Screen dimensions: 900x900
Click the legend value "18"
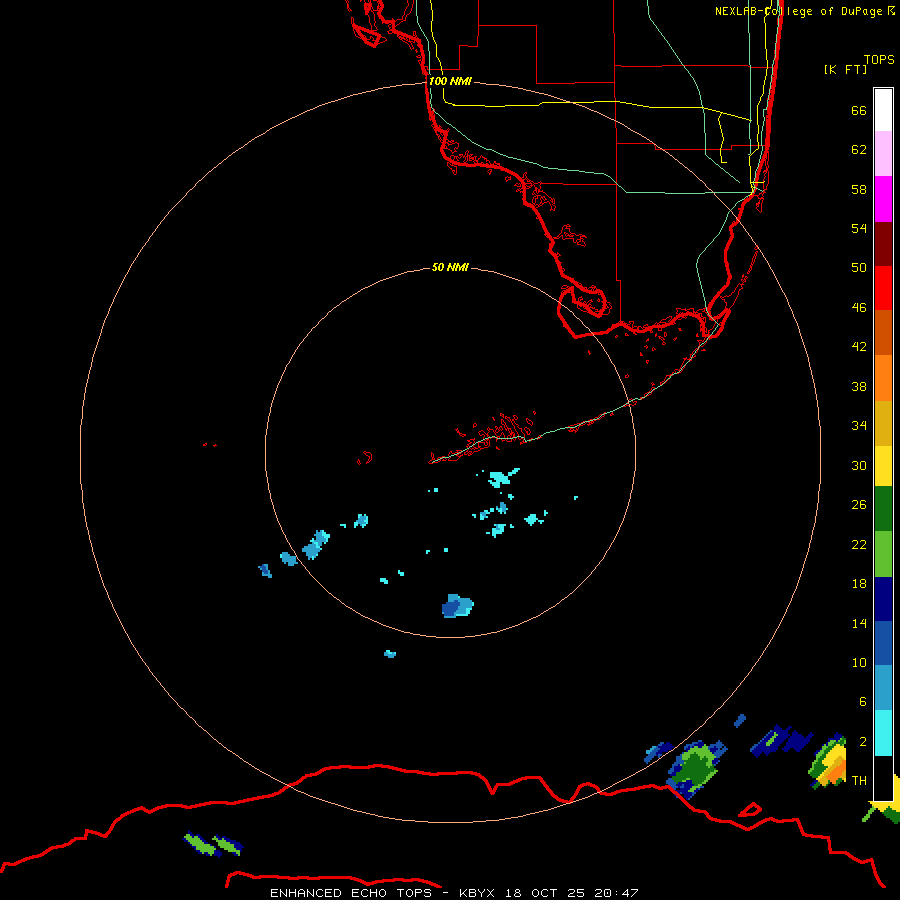(859, 584)
